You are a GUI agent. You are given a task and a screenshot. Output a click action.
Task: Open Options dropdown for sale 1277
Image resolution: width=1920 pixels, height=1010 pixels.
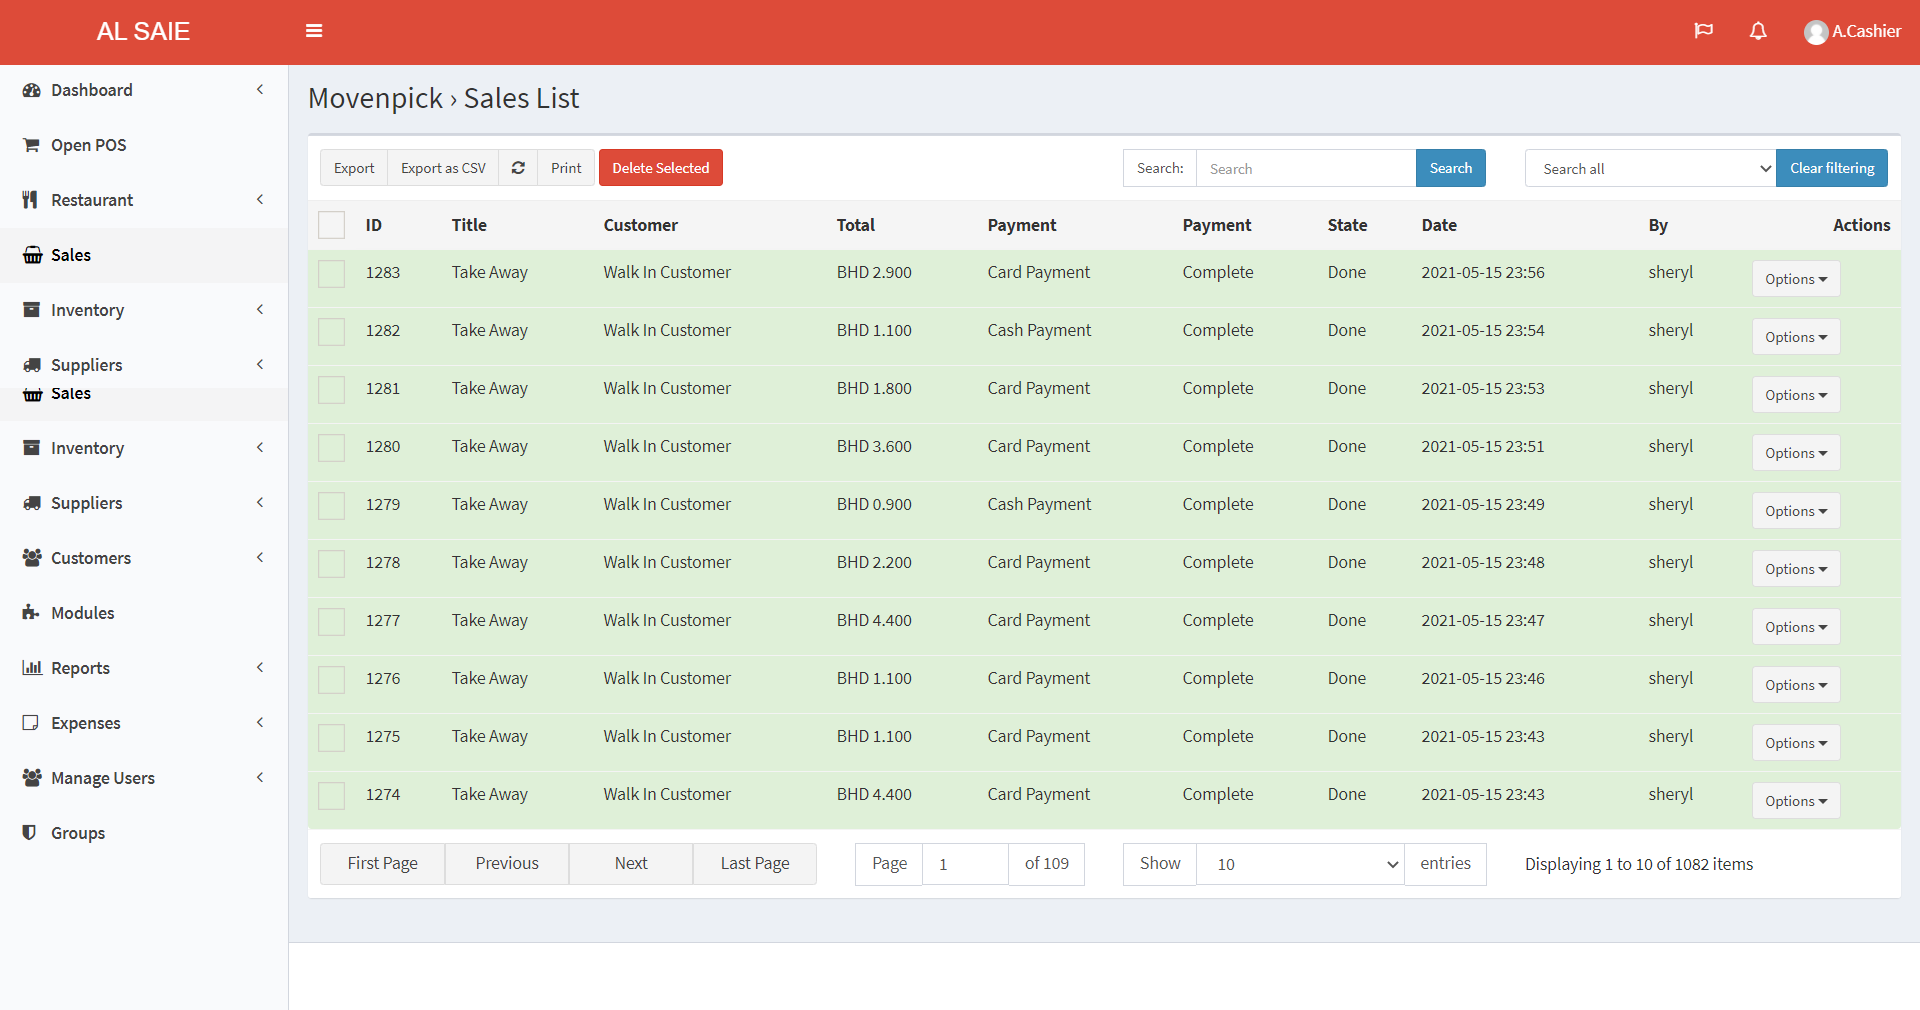coord(1796,627)
